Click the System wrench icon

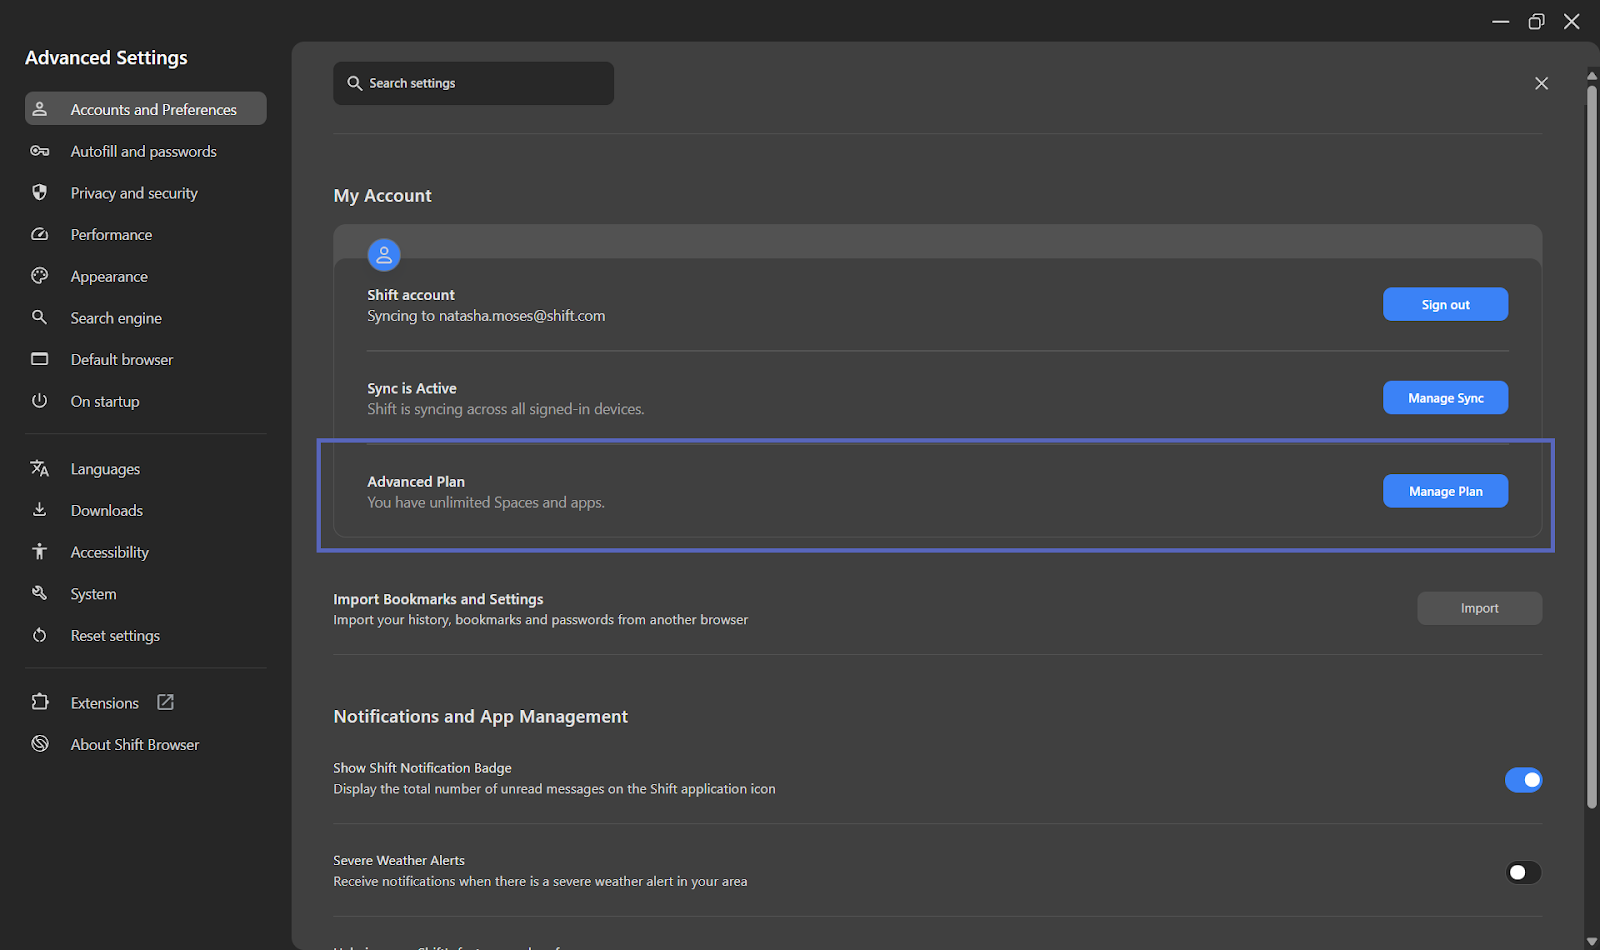[x=40, y=593]
